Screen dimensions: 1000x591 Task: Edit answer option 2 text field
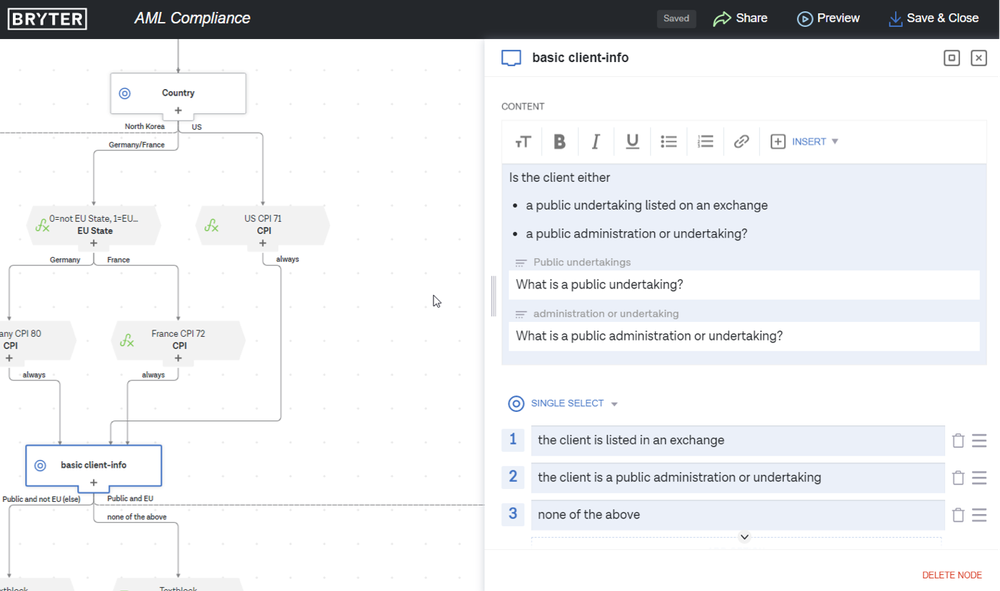[x=737, y=478]
